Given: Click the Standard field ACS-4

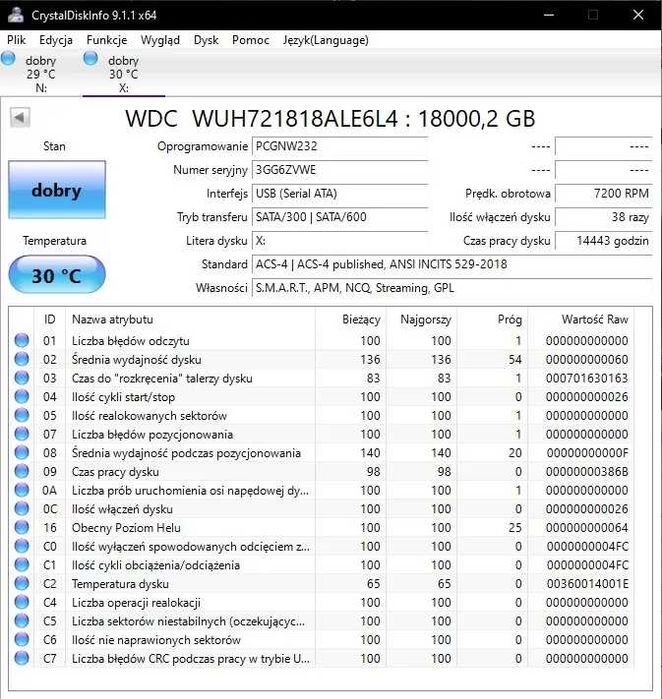Looking at the screenshot, I should [452, 264].
